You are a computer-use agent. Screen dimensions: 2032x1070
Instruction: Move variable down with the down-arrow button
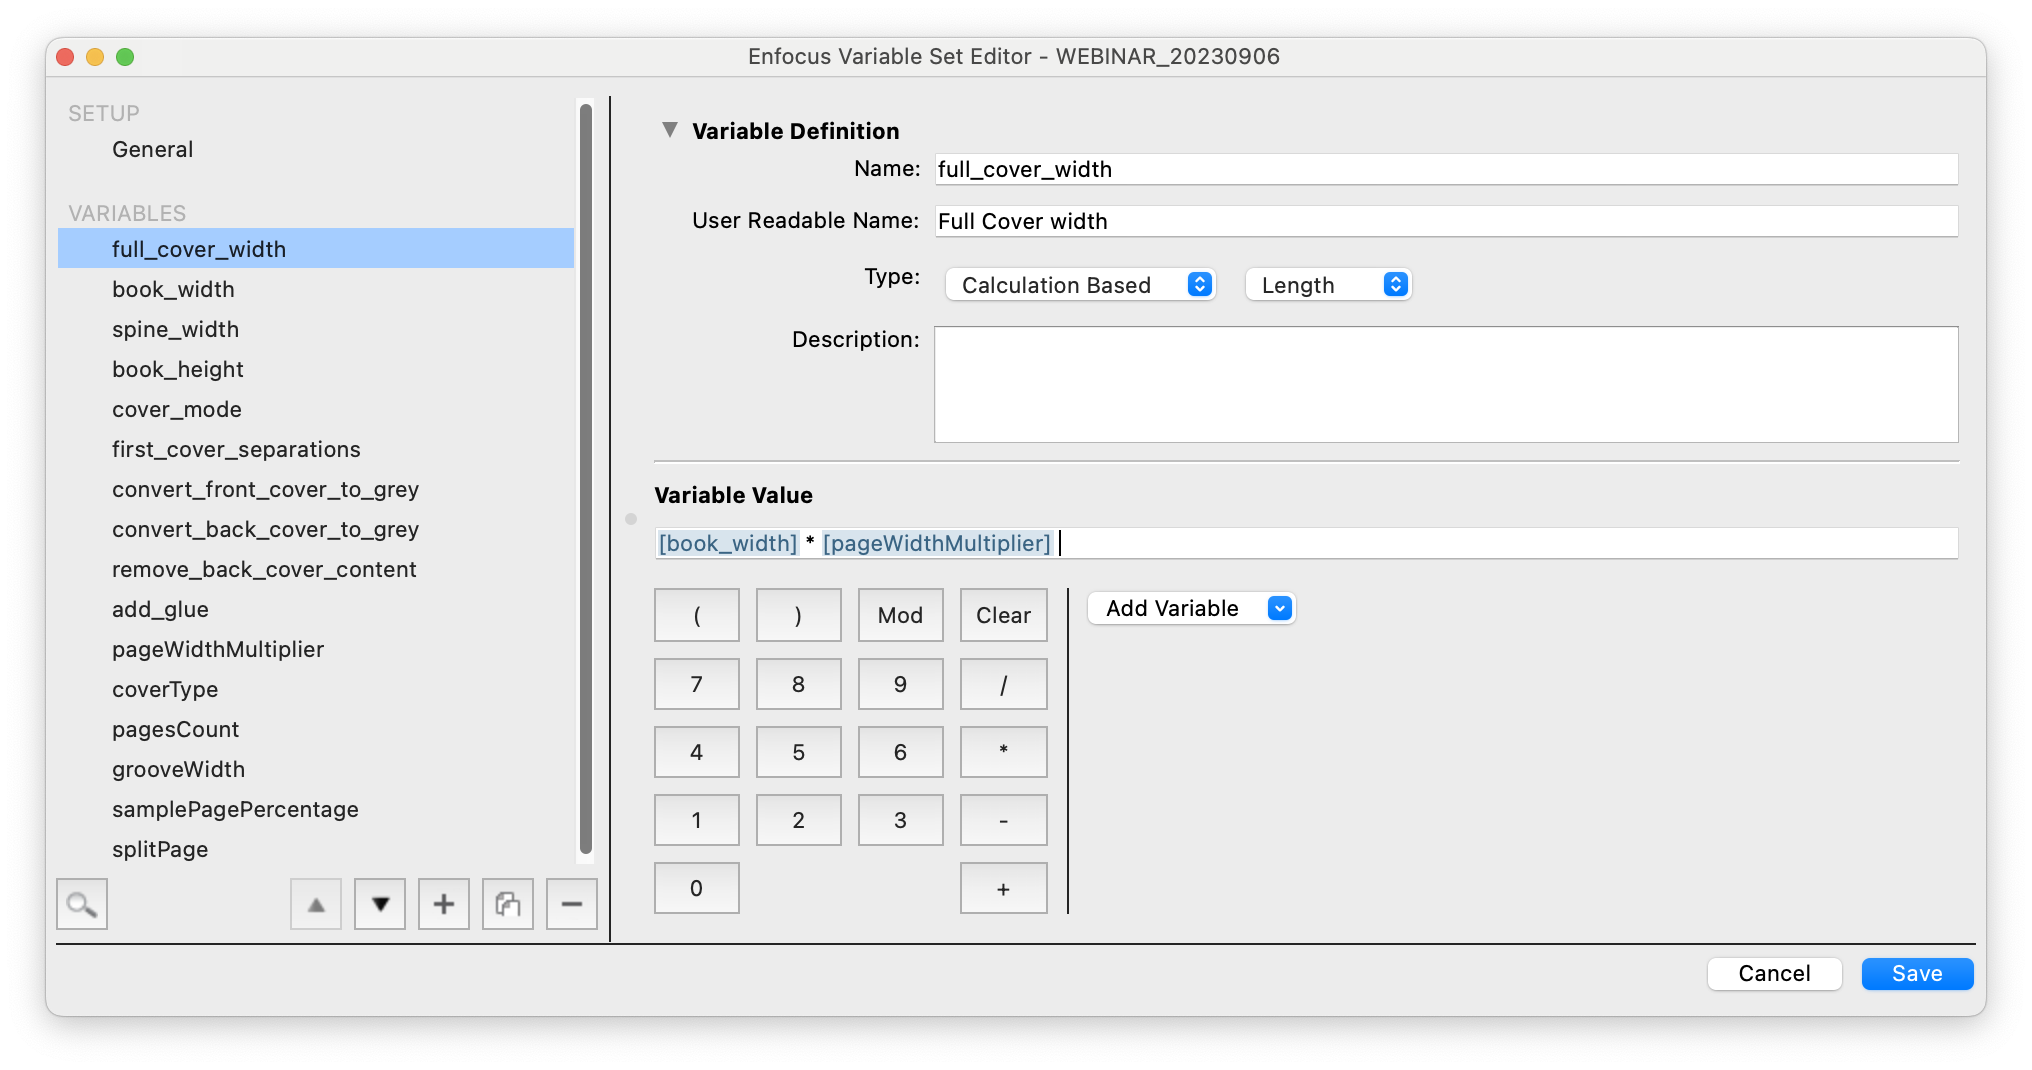(380, 905)
